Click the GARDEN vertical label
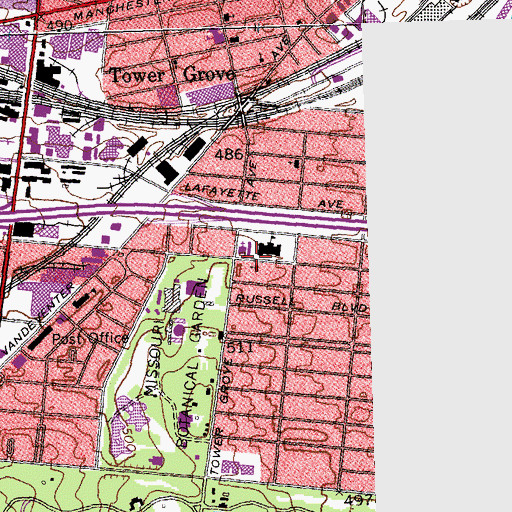 point(199,310)
